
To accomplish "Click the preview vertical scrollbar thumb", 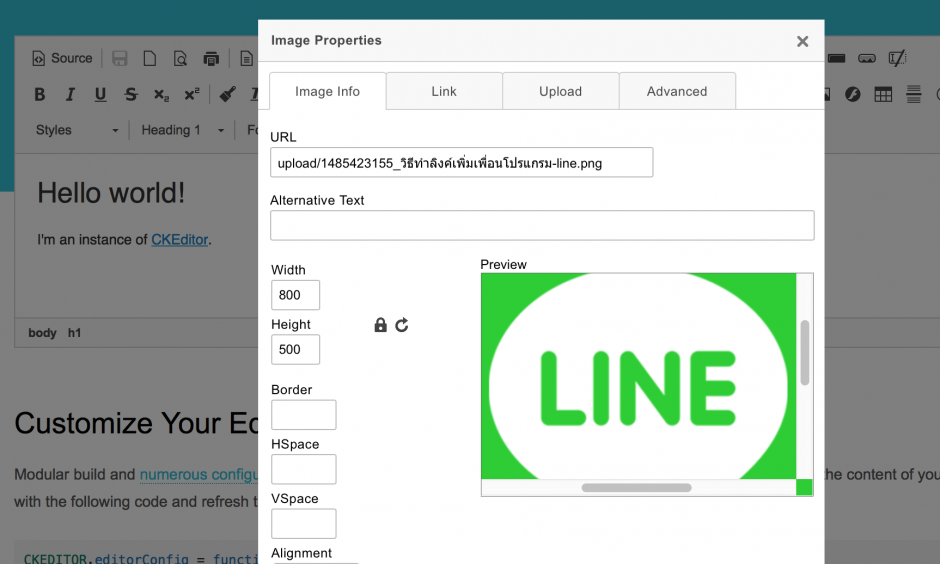I will (x=805, y=352).
